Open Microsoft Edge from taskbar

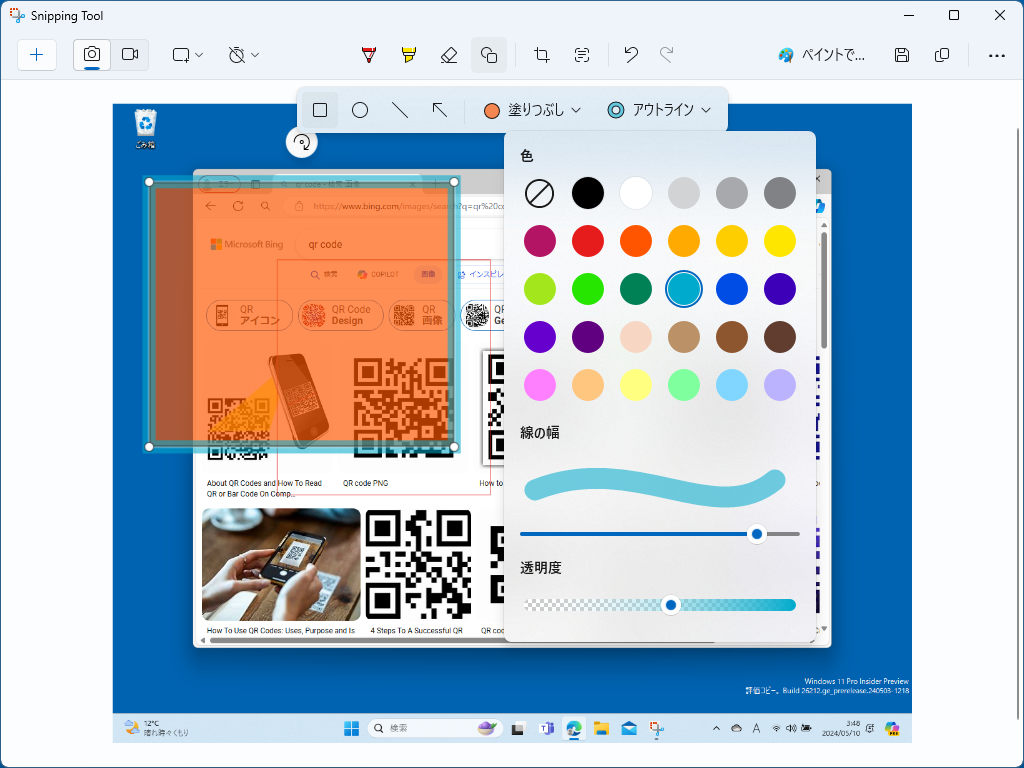pos(574,728)
